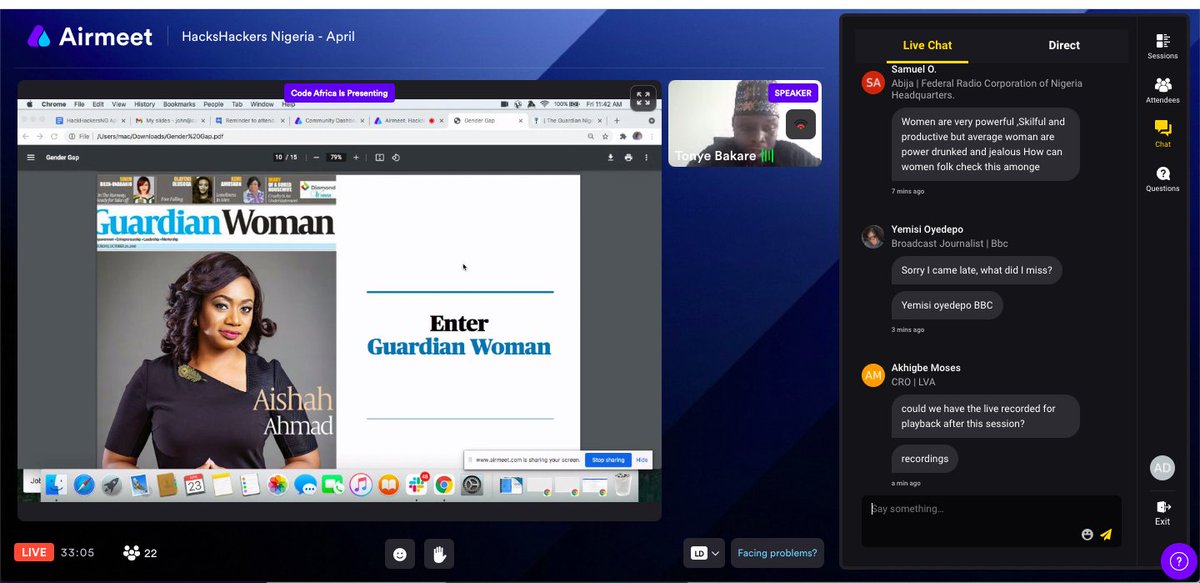The image size is (1200, 583).
Task: Click the PDF page number field
Action: point(279,157)
